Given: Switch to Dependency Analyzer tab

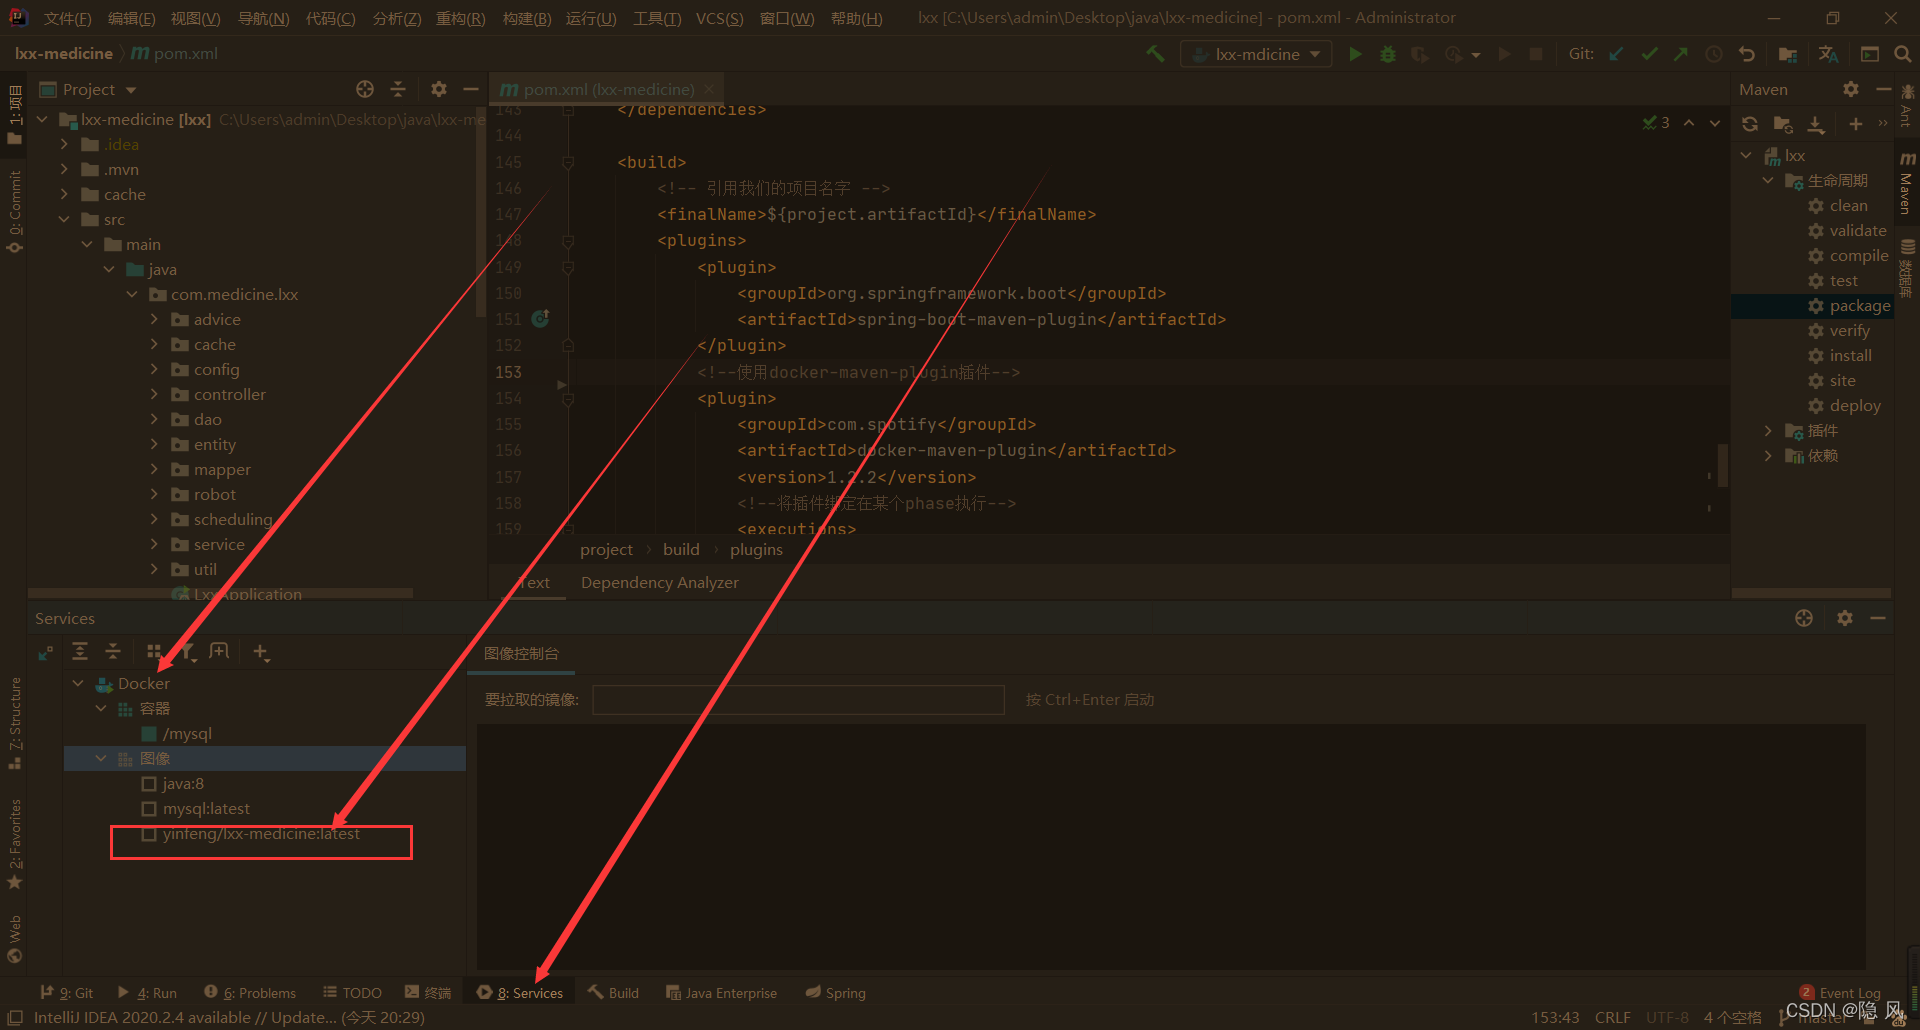Looking at the screenshot, I should tap(660, 582).
